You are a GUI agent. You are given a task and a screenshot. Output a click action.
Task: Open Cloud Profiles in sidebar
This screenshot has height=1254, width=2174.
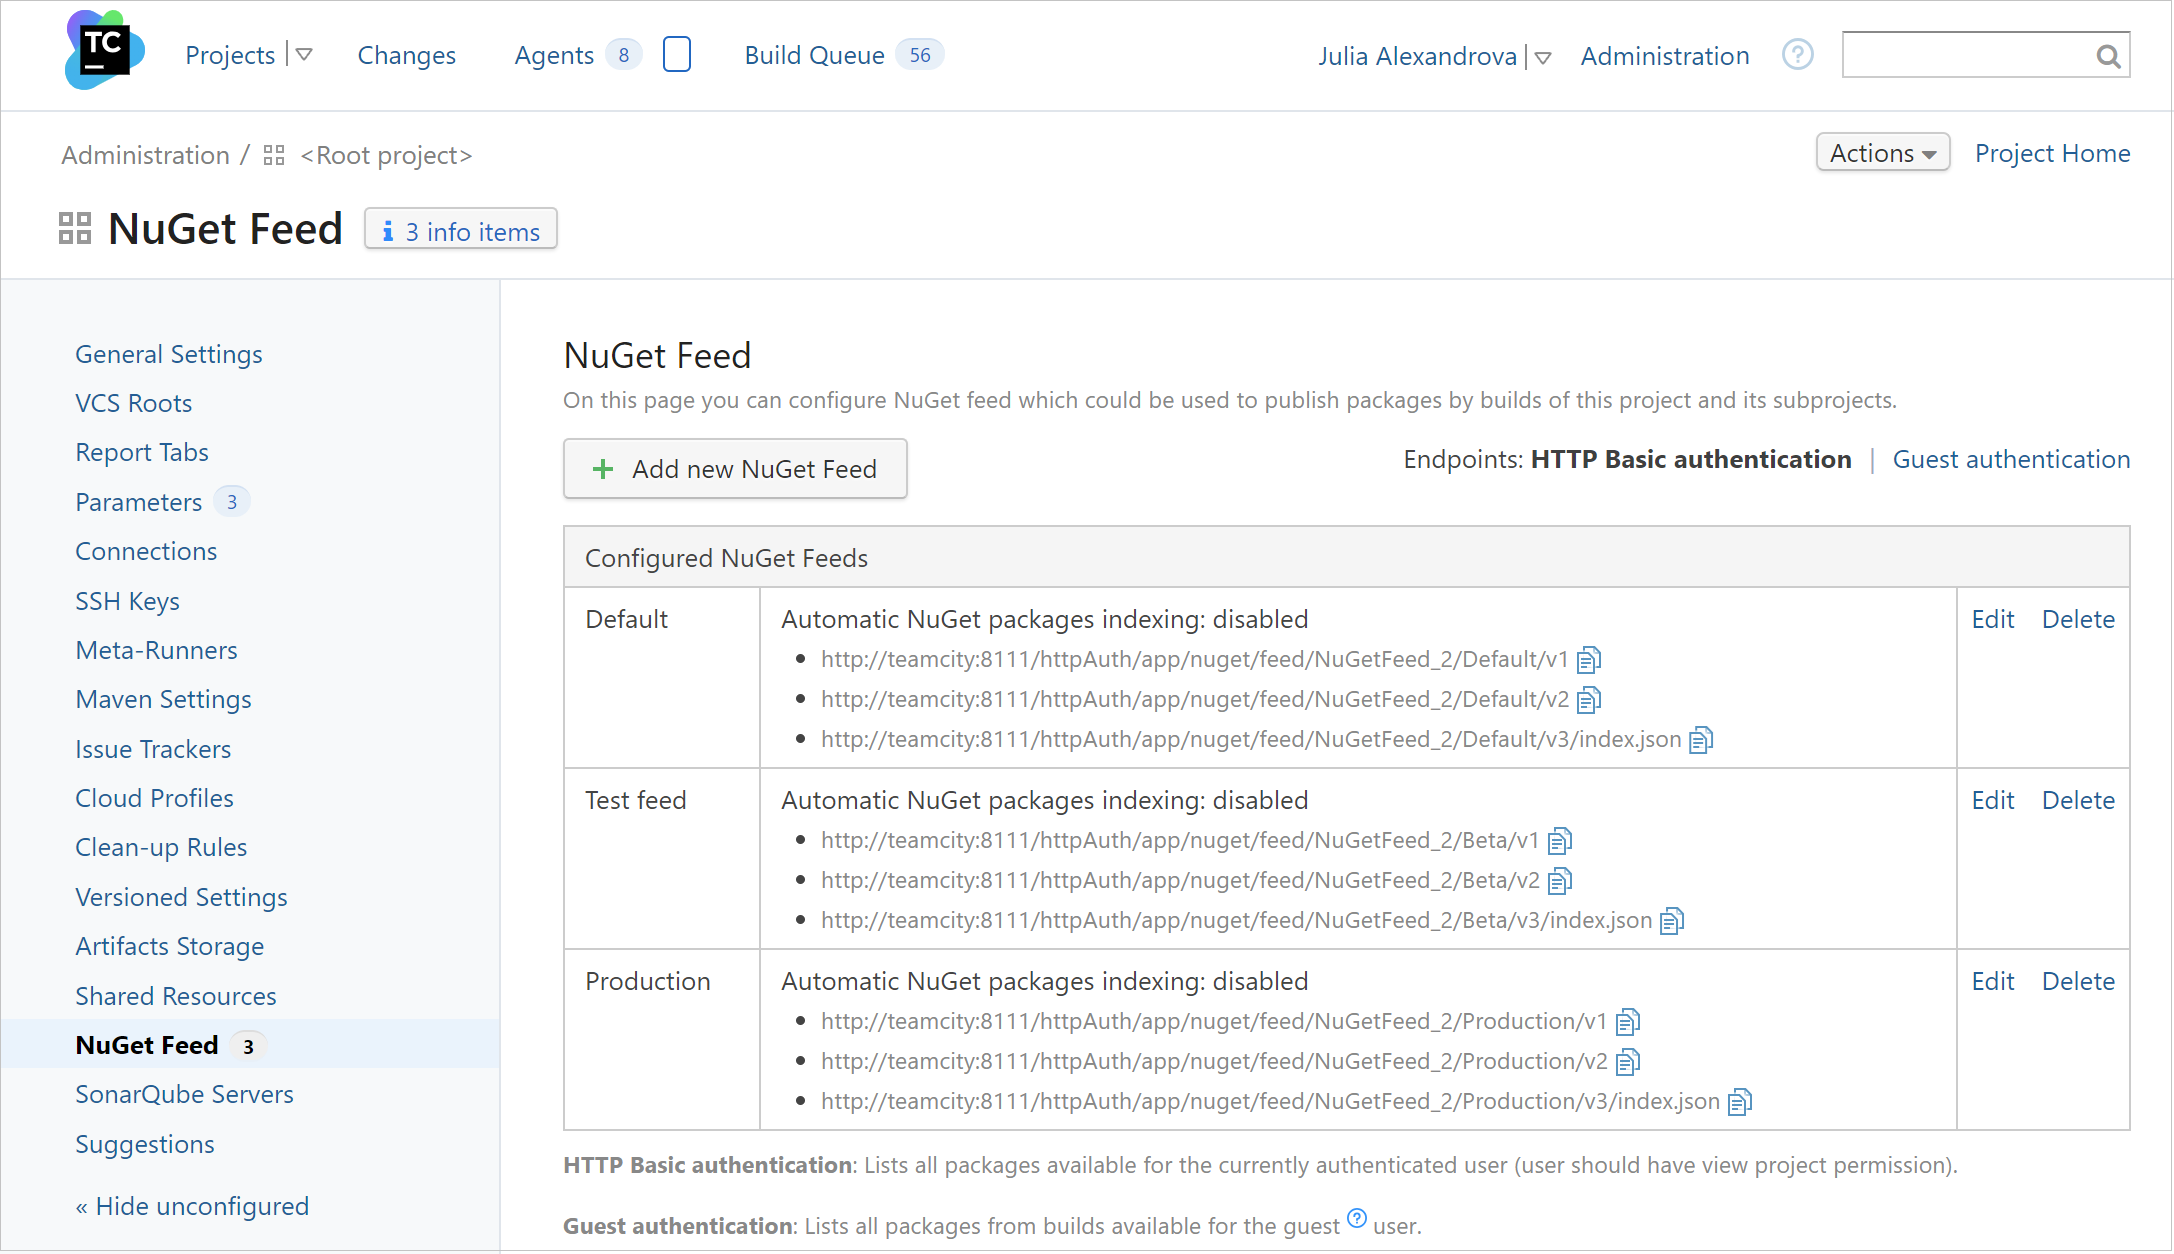click(x=155, y=798)
